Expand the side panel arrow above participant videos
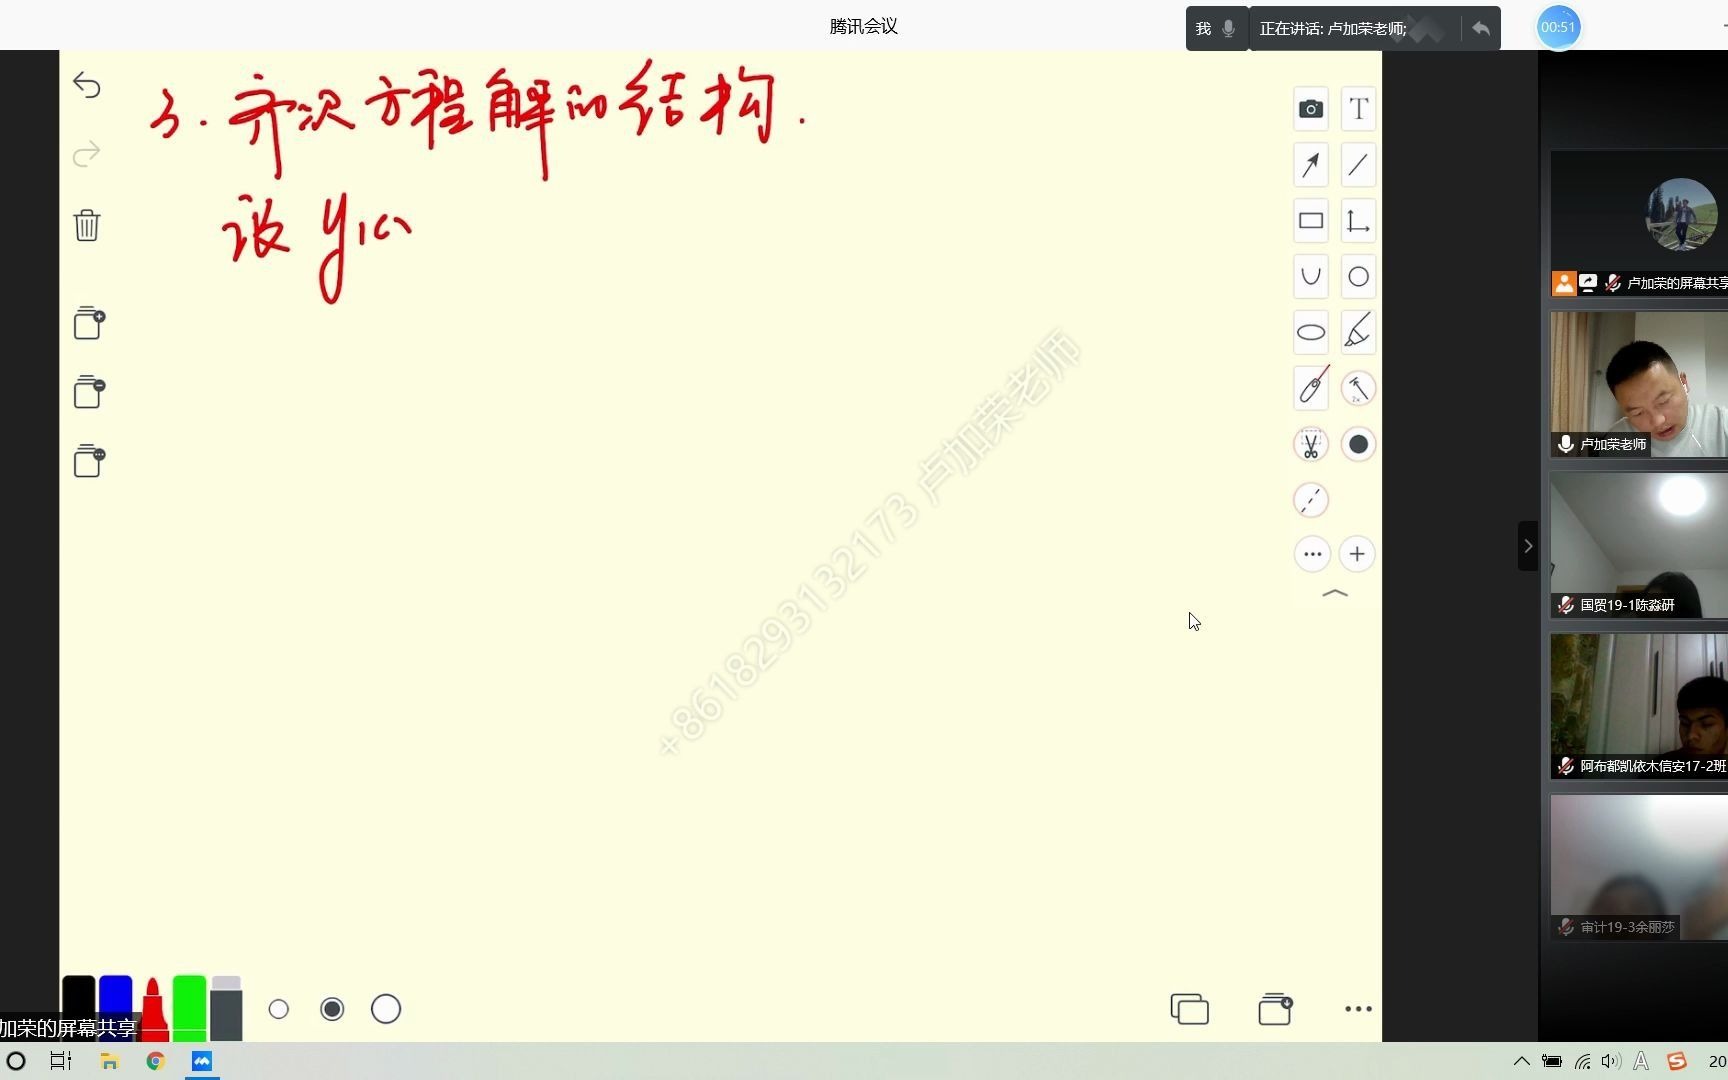The image size is (1728, 1080). 1527,545
